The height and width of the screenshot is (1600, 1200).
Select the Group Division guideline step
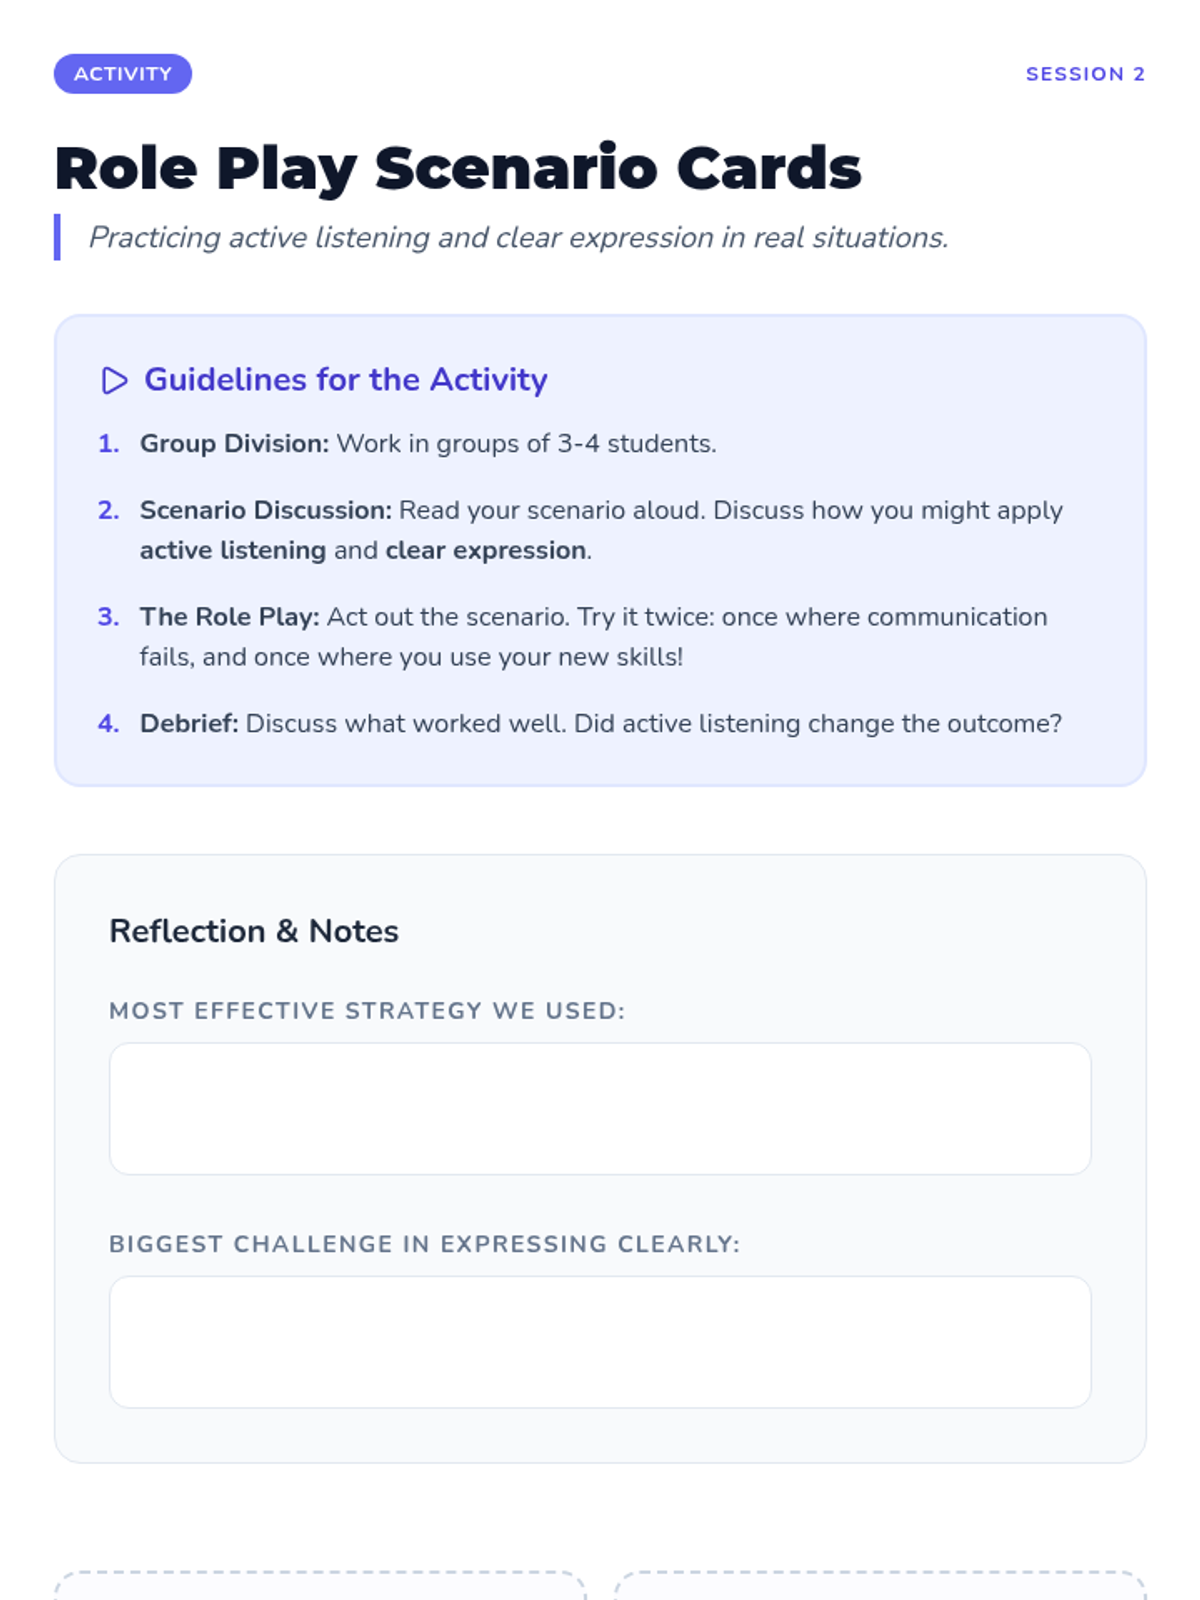[x=428, y=444]
